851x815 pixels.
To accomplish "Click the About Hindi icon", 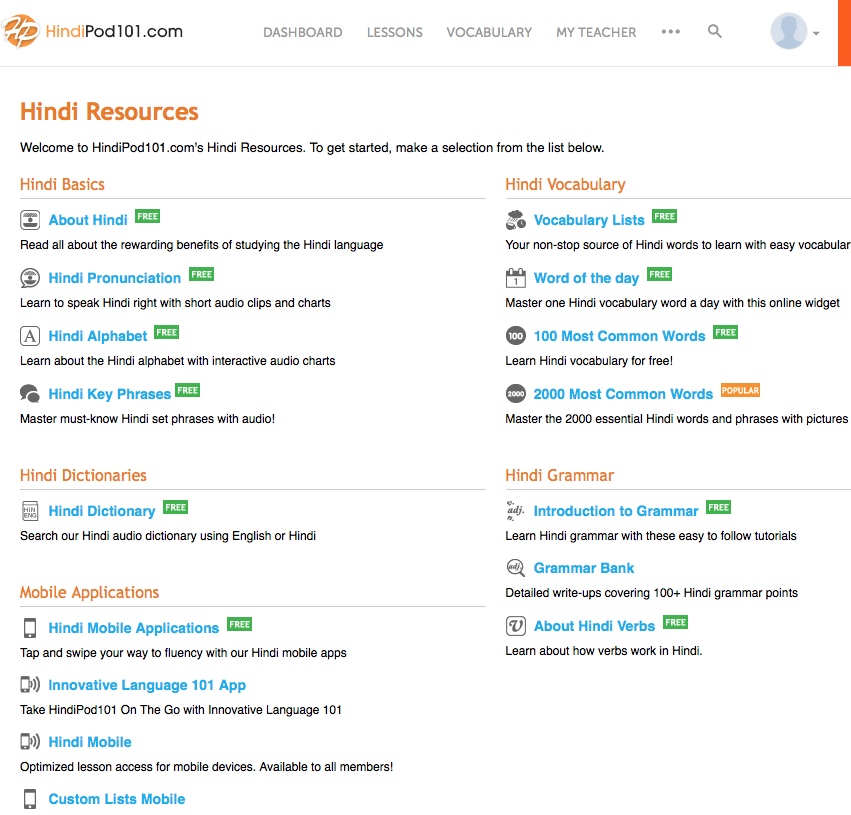I will (30, 220).
